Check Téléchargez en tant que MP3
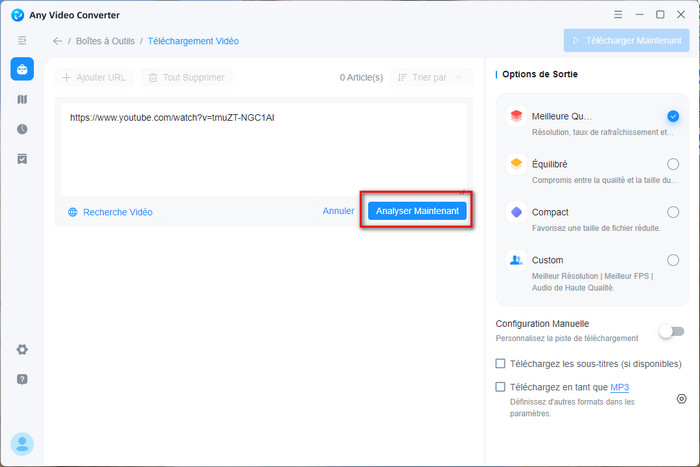This screenshot has width=700, height=467. click(x=501, y=387)
